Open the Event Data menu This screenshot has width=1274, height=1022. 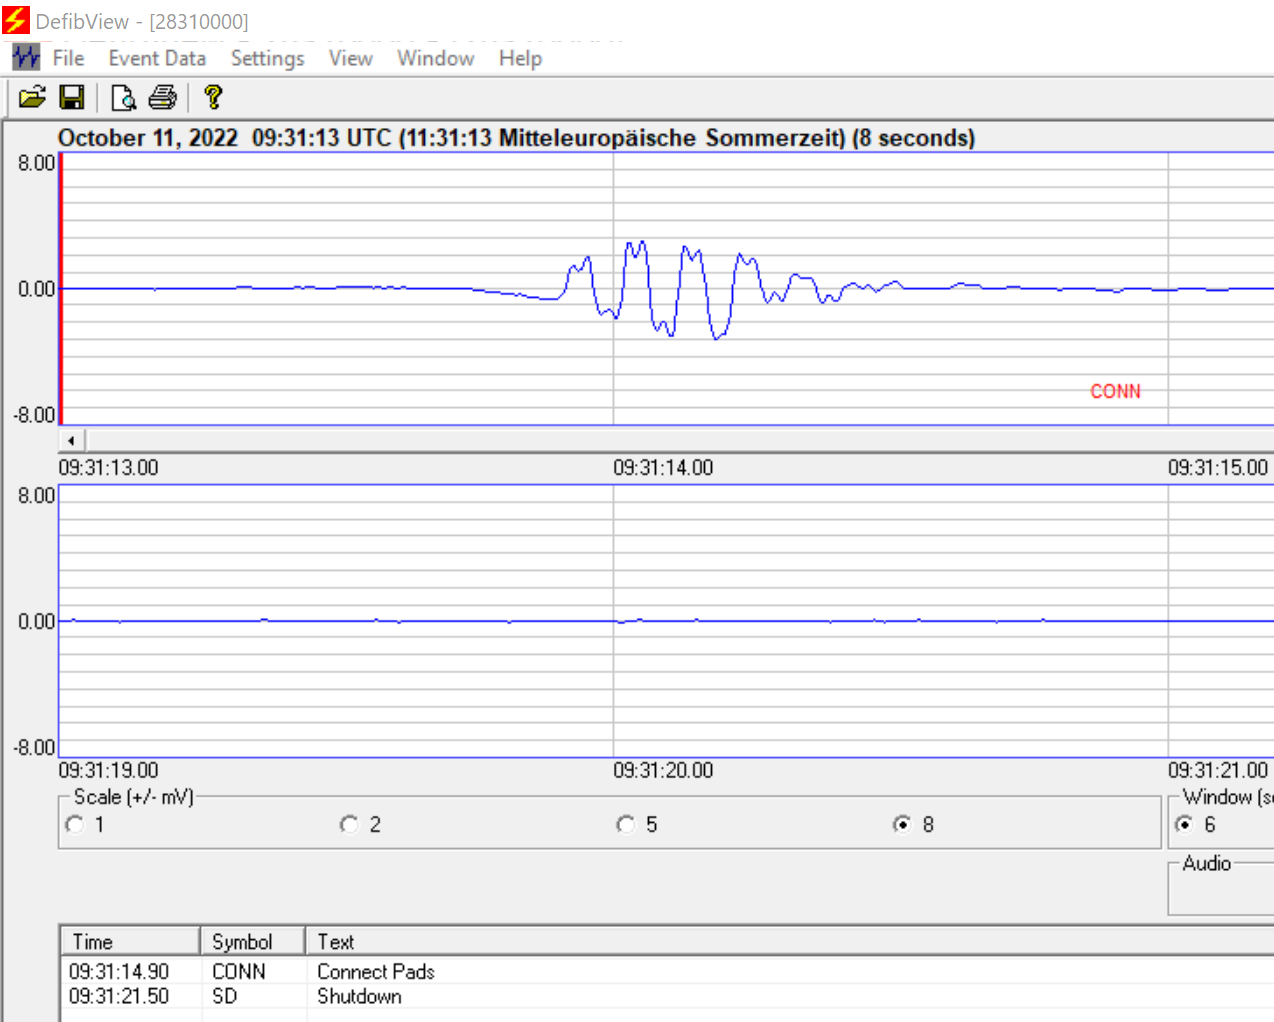tap(157, 58)
